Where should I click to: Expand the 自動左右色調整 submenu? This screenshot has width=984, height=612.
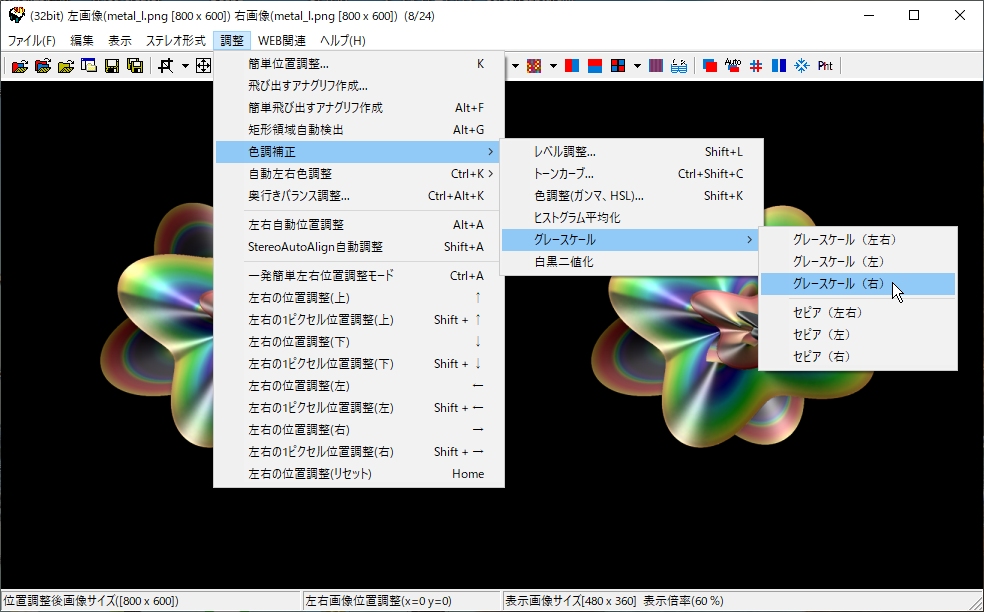coord(358,174)
